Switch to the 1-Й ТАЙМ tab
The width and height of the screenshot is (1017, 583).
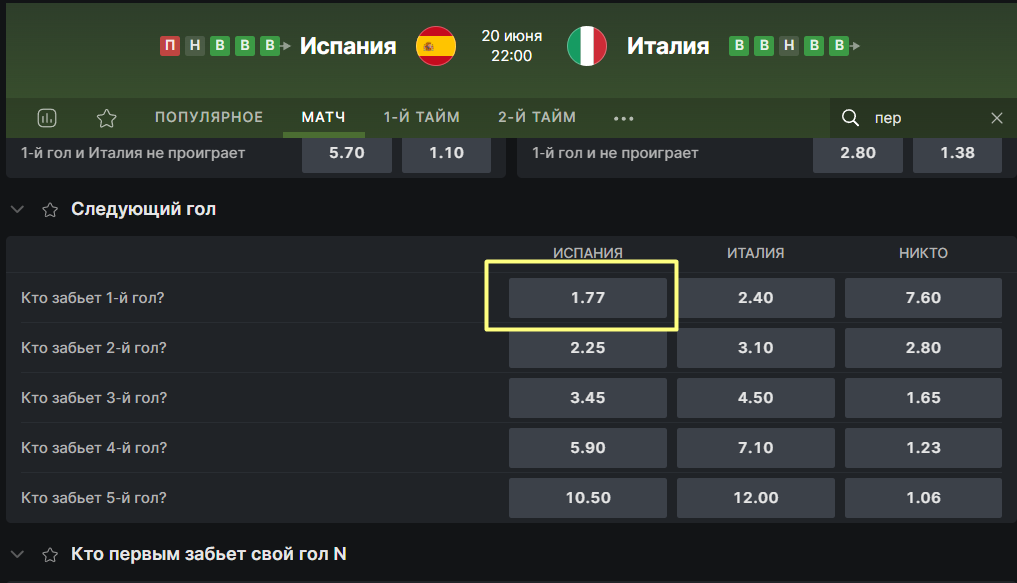(422, 117)
